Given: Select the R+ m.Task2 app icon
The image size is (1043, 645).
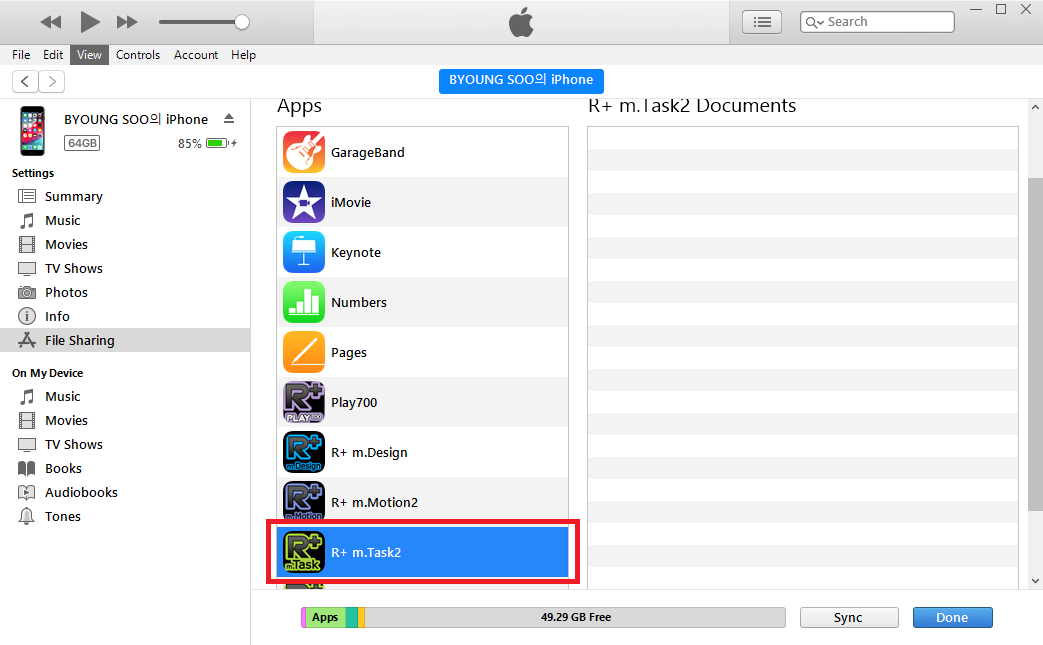Looking at the screenshot, I should point(304,552).
